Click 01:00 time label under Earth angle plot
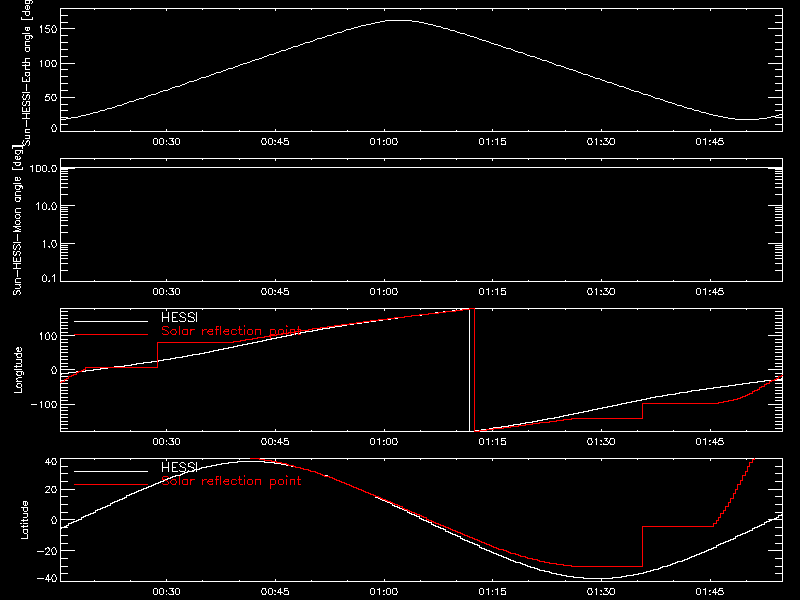800x600 pixels. click(384, 141)
